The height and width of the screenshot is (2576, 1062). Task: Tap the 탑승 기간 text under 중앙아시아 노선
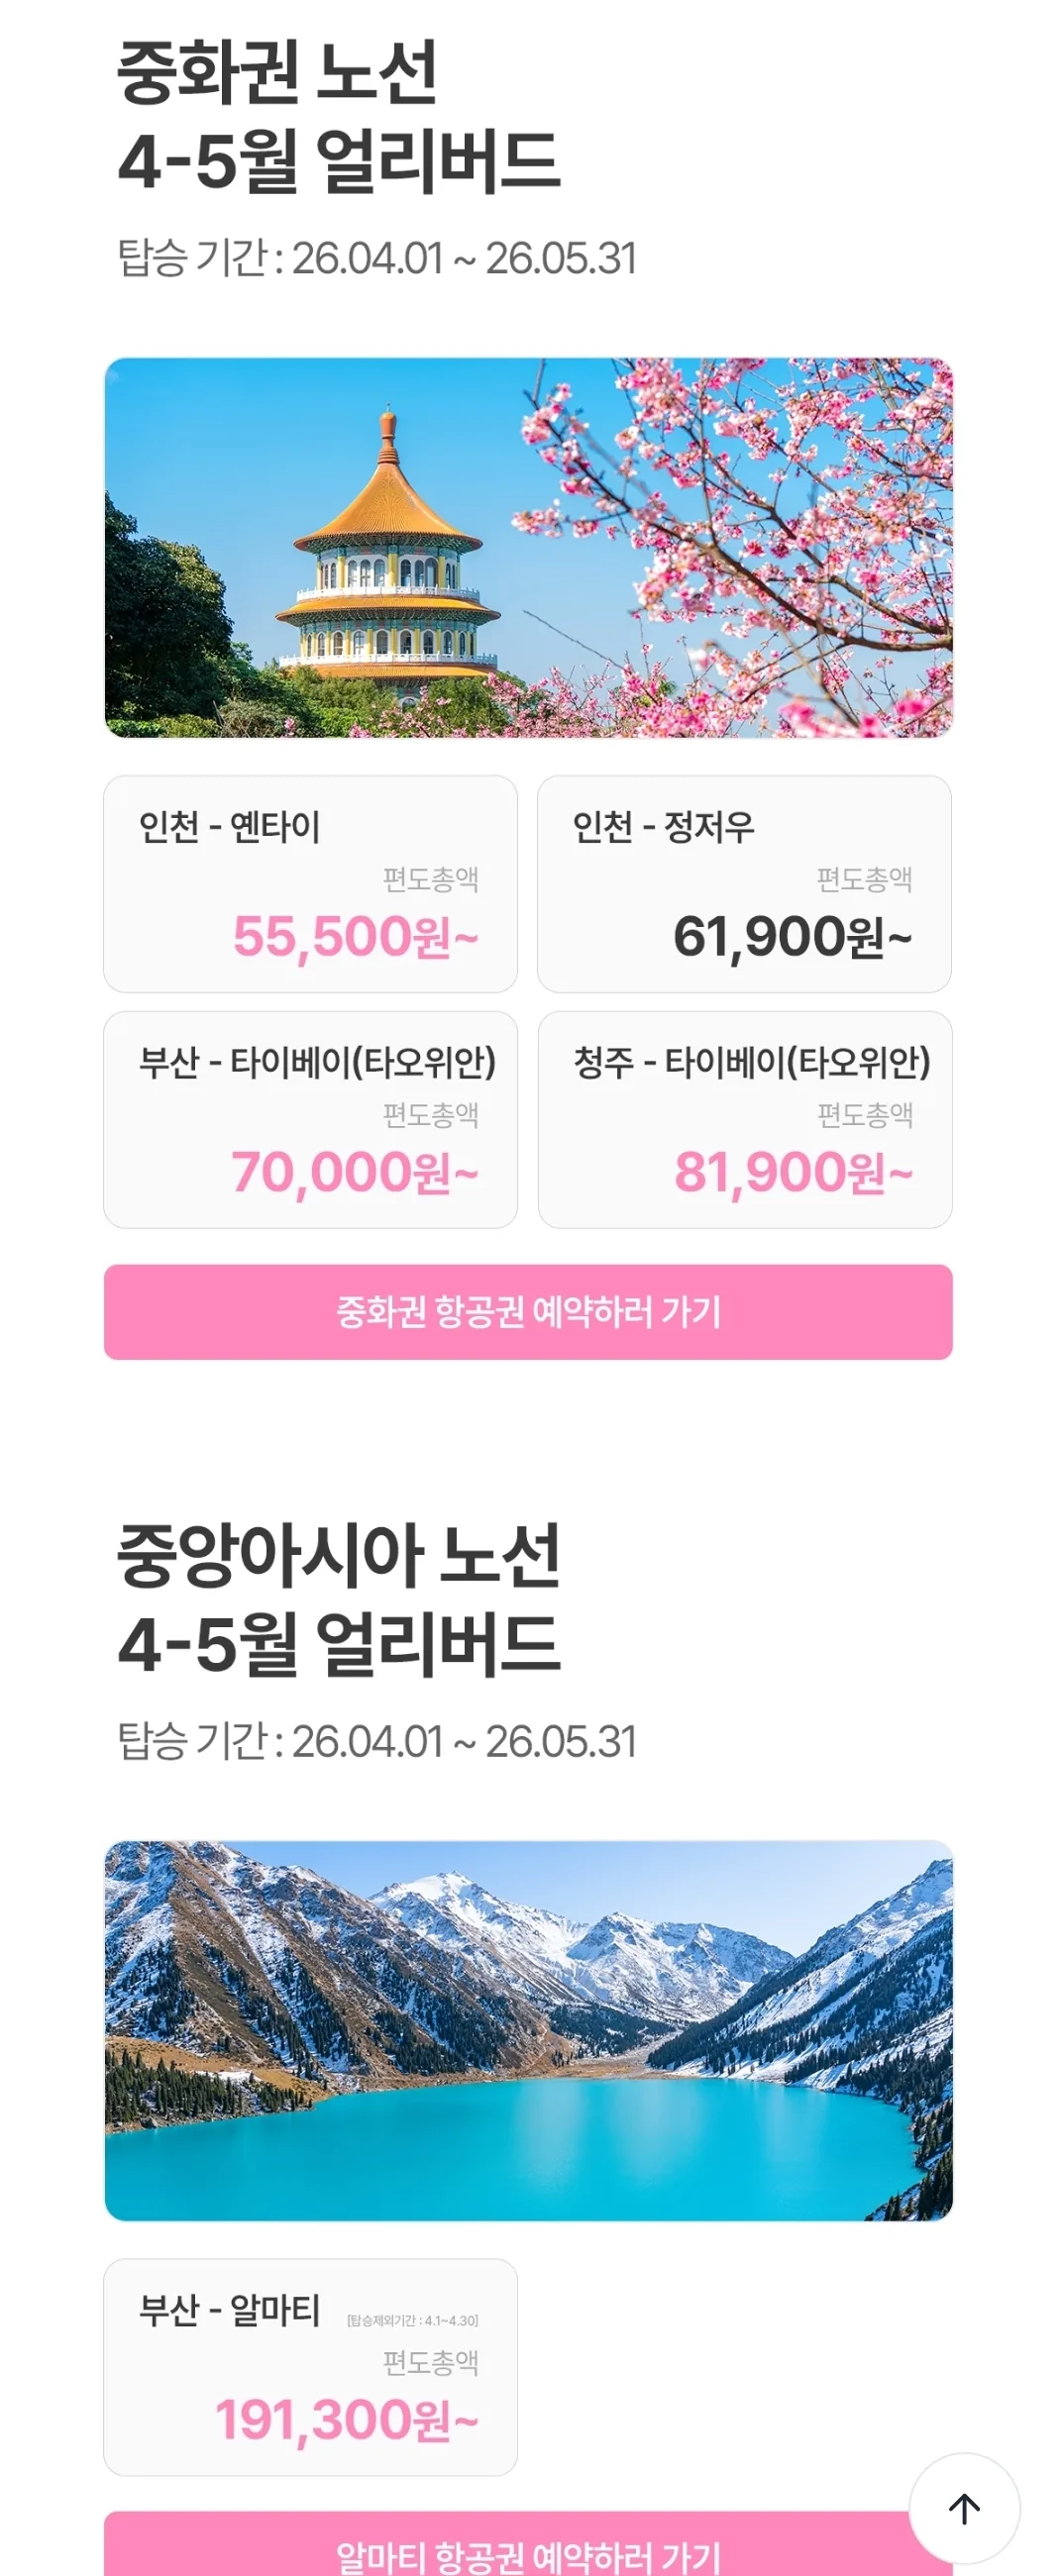click(x=376, y=1741)
